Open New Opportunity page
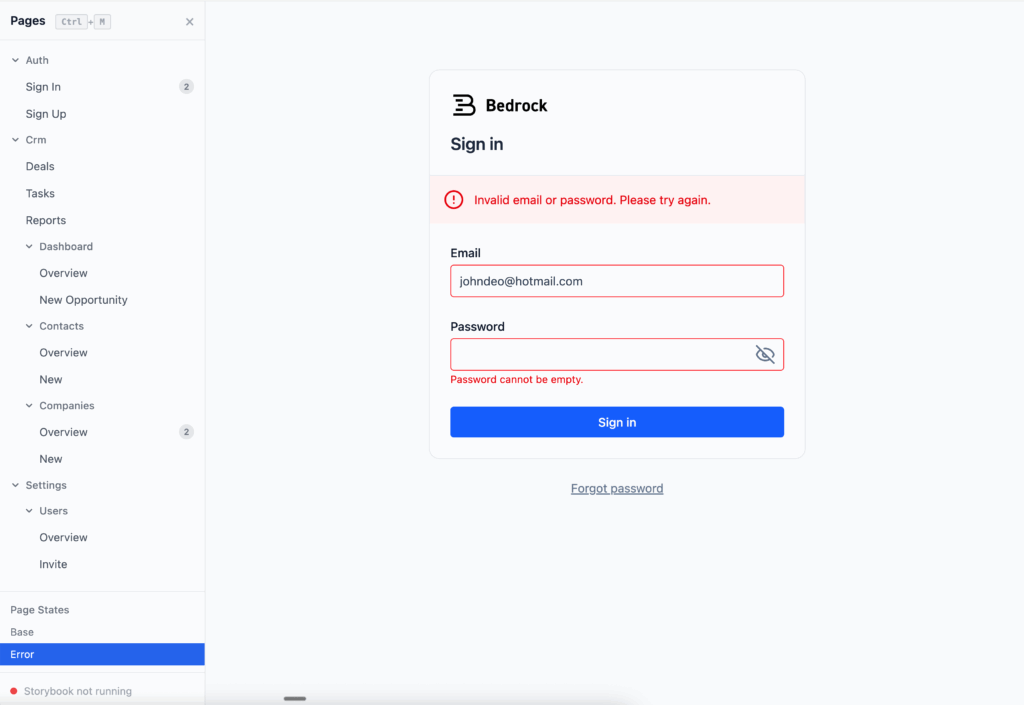The height and width of the screenshot is (705, 1024). 83,300
